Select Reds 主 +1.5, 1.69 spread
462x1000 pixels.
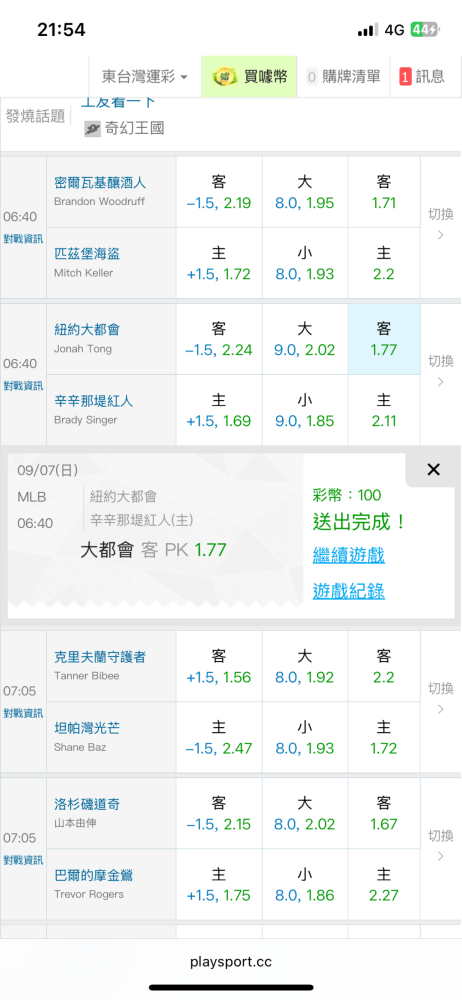tap(219, 410)
